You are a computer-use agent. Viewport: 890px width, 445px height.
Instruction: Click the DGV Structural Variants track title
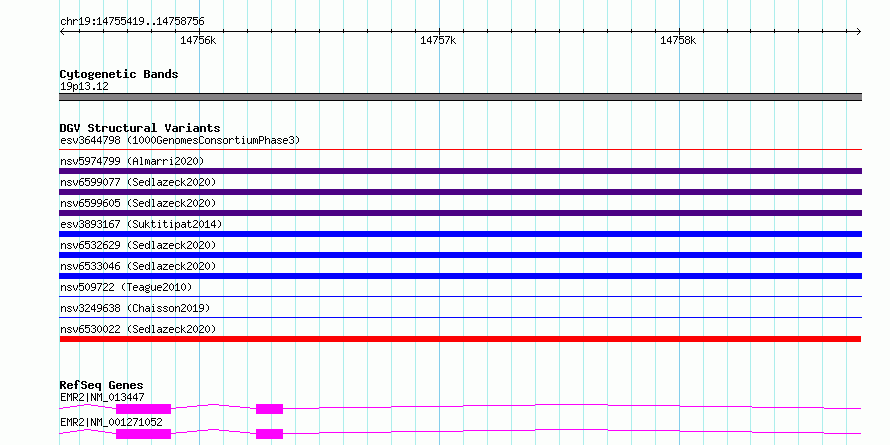140,128
